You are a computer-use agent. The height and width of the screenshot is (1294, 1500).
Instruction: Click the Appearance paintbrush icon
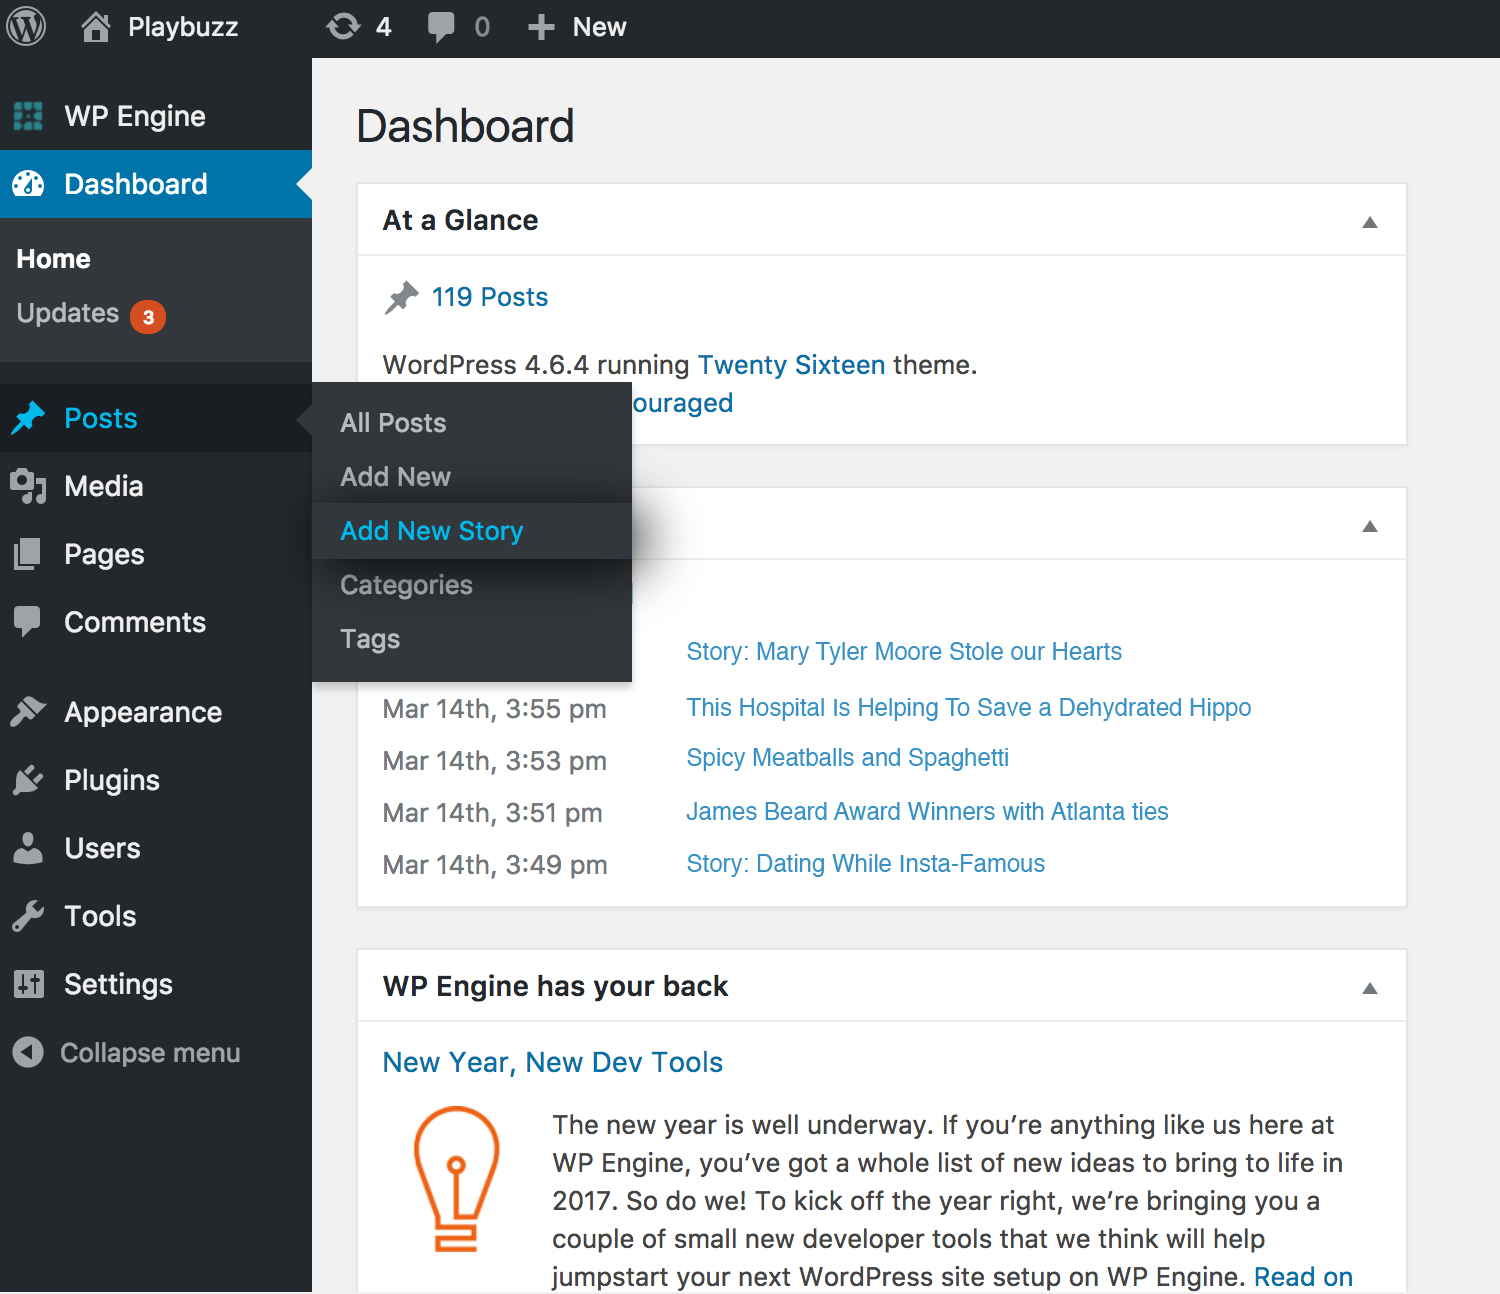(28, 712)
